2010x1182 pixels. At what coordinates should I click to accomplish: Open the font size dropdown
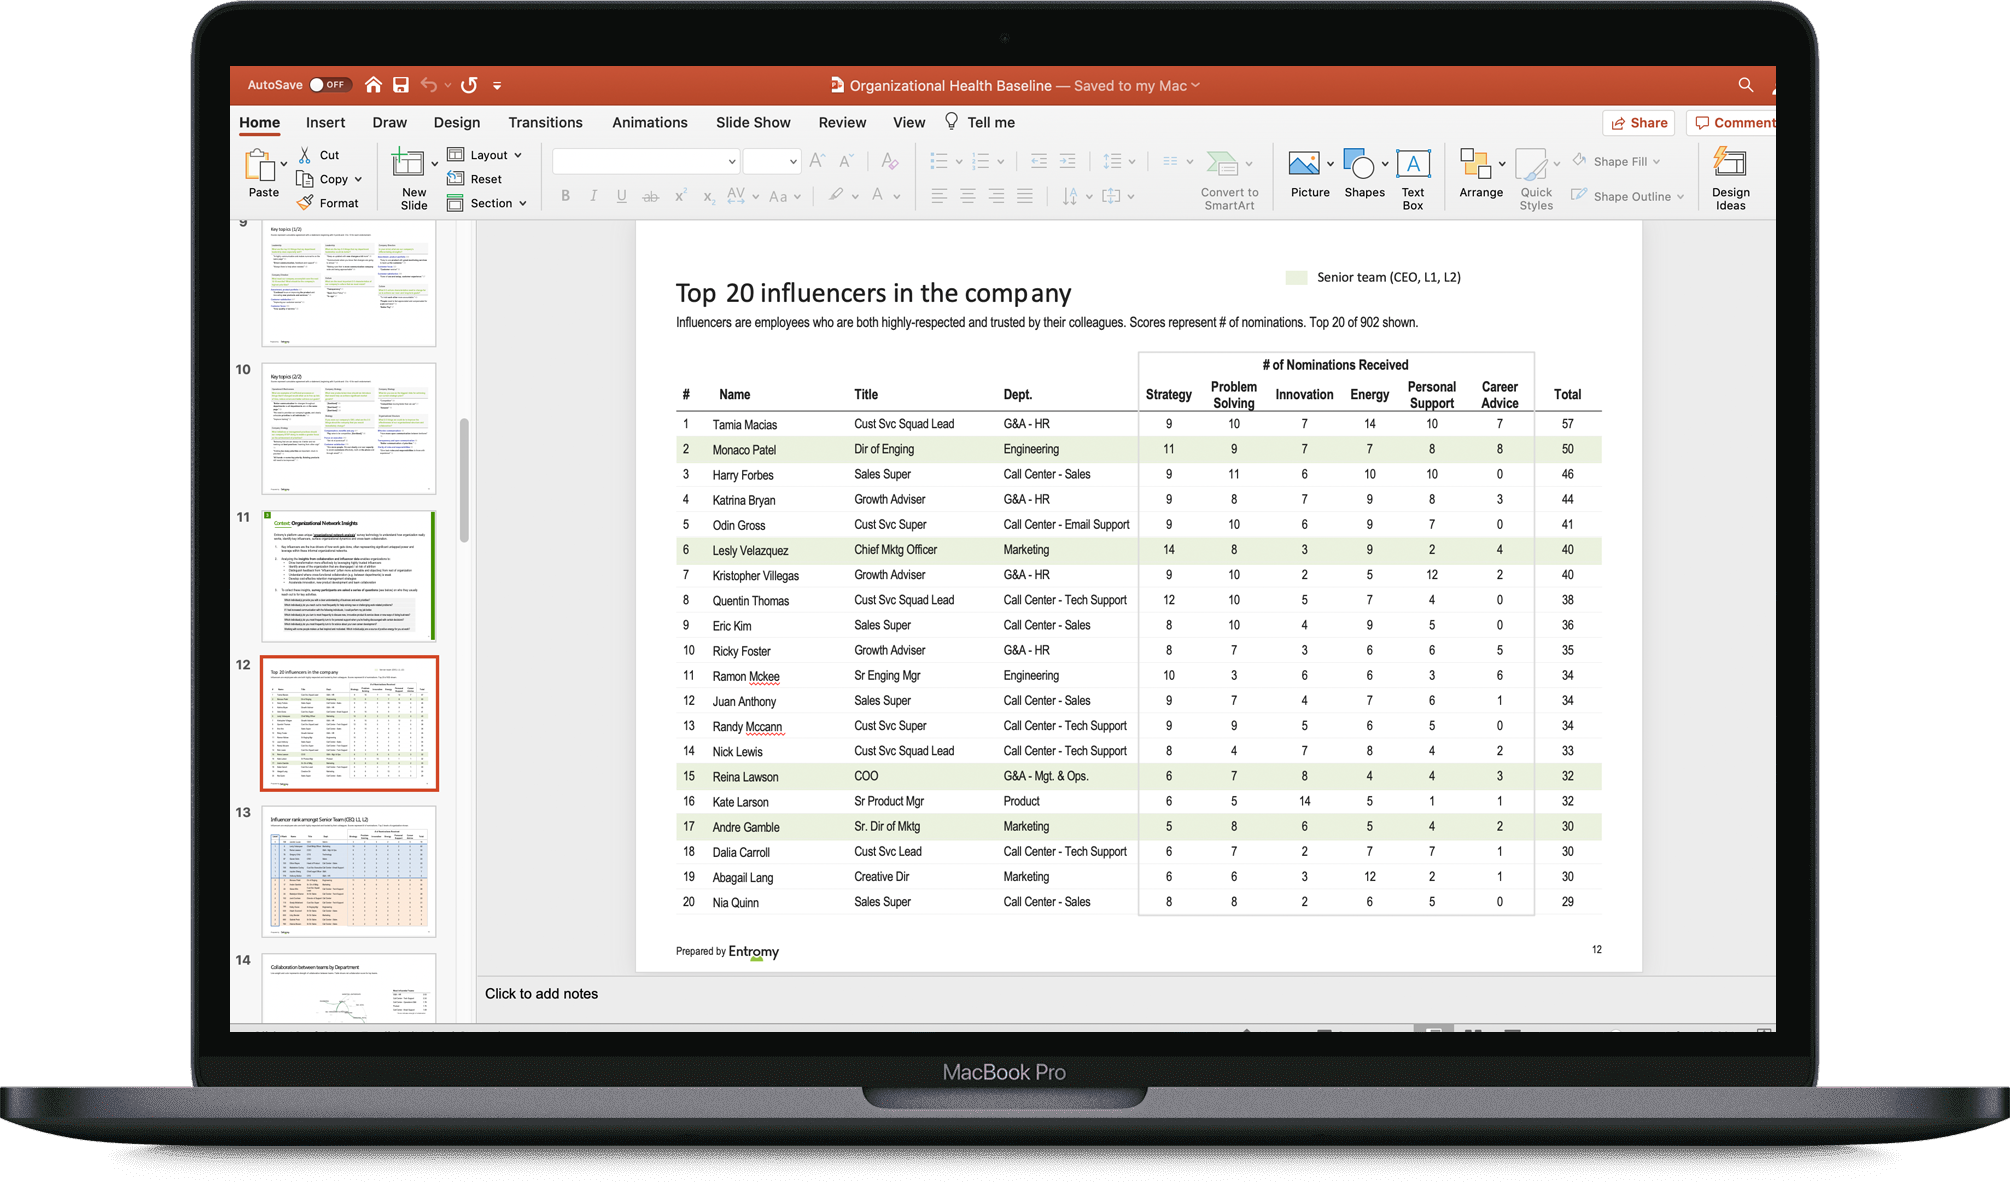pyautogui.click(x=772, y=161)
